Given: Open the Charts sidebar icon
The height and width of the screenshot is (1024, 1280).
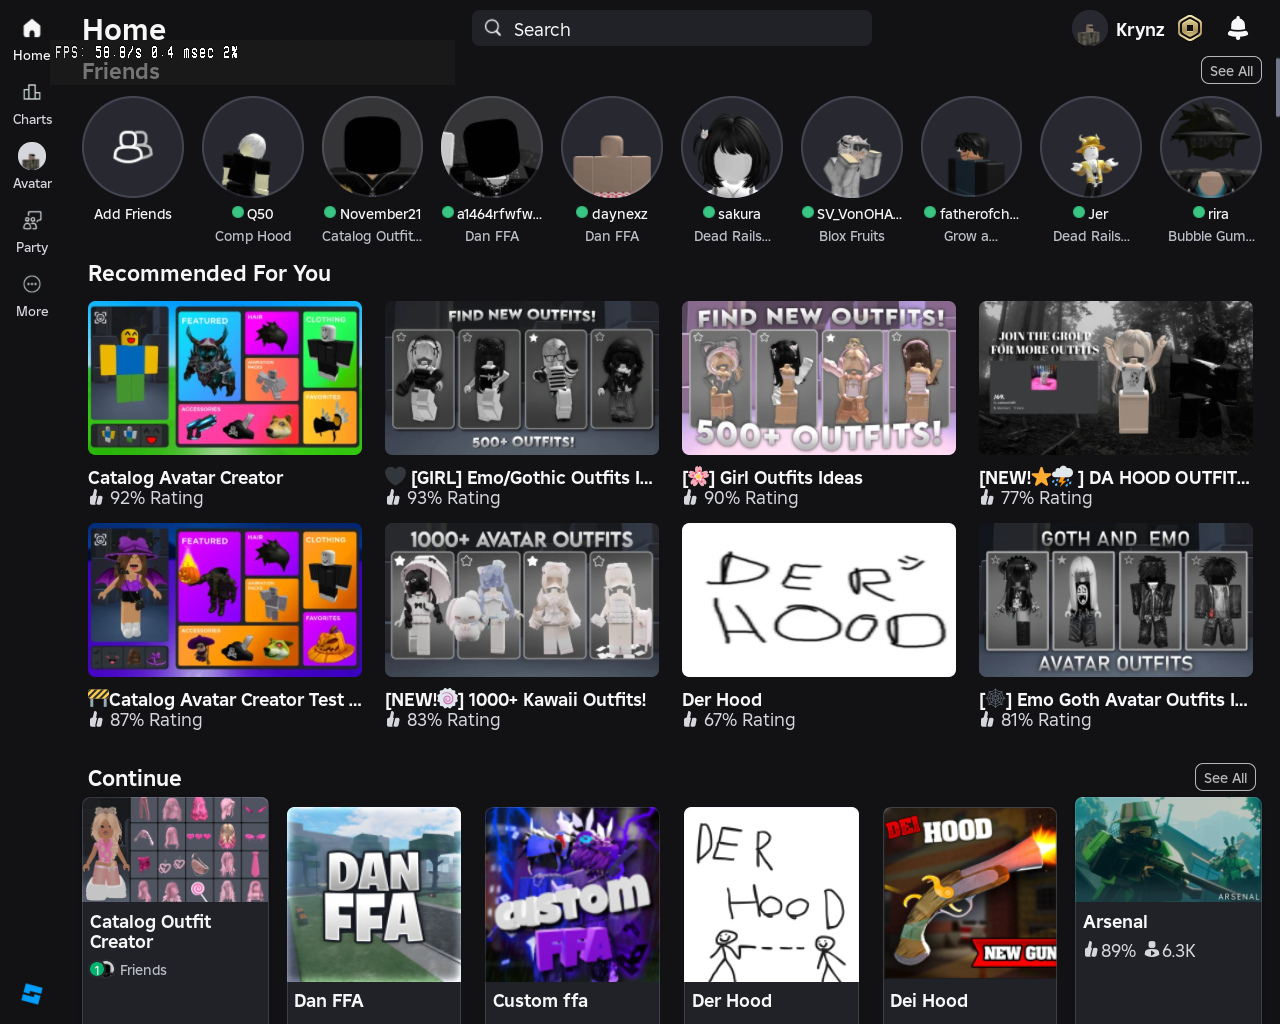Looking at the screenshot, I should click(32, 93).
